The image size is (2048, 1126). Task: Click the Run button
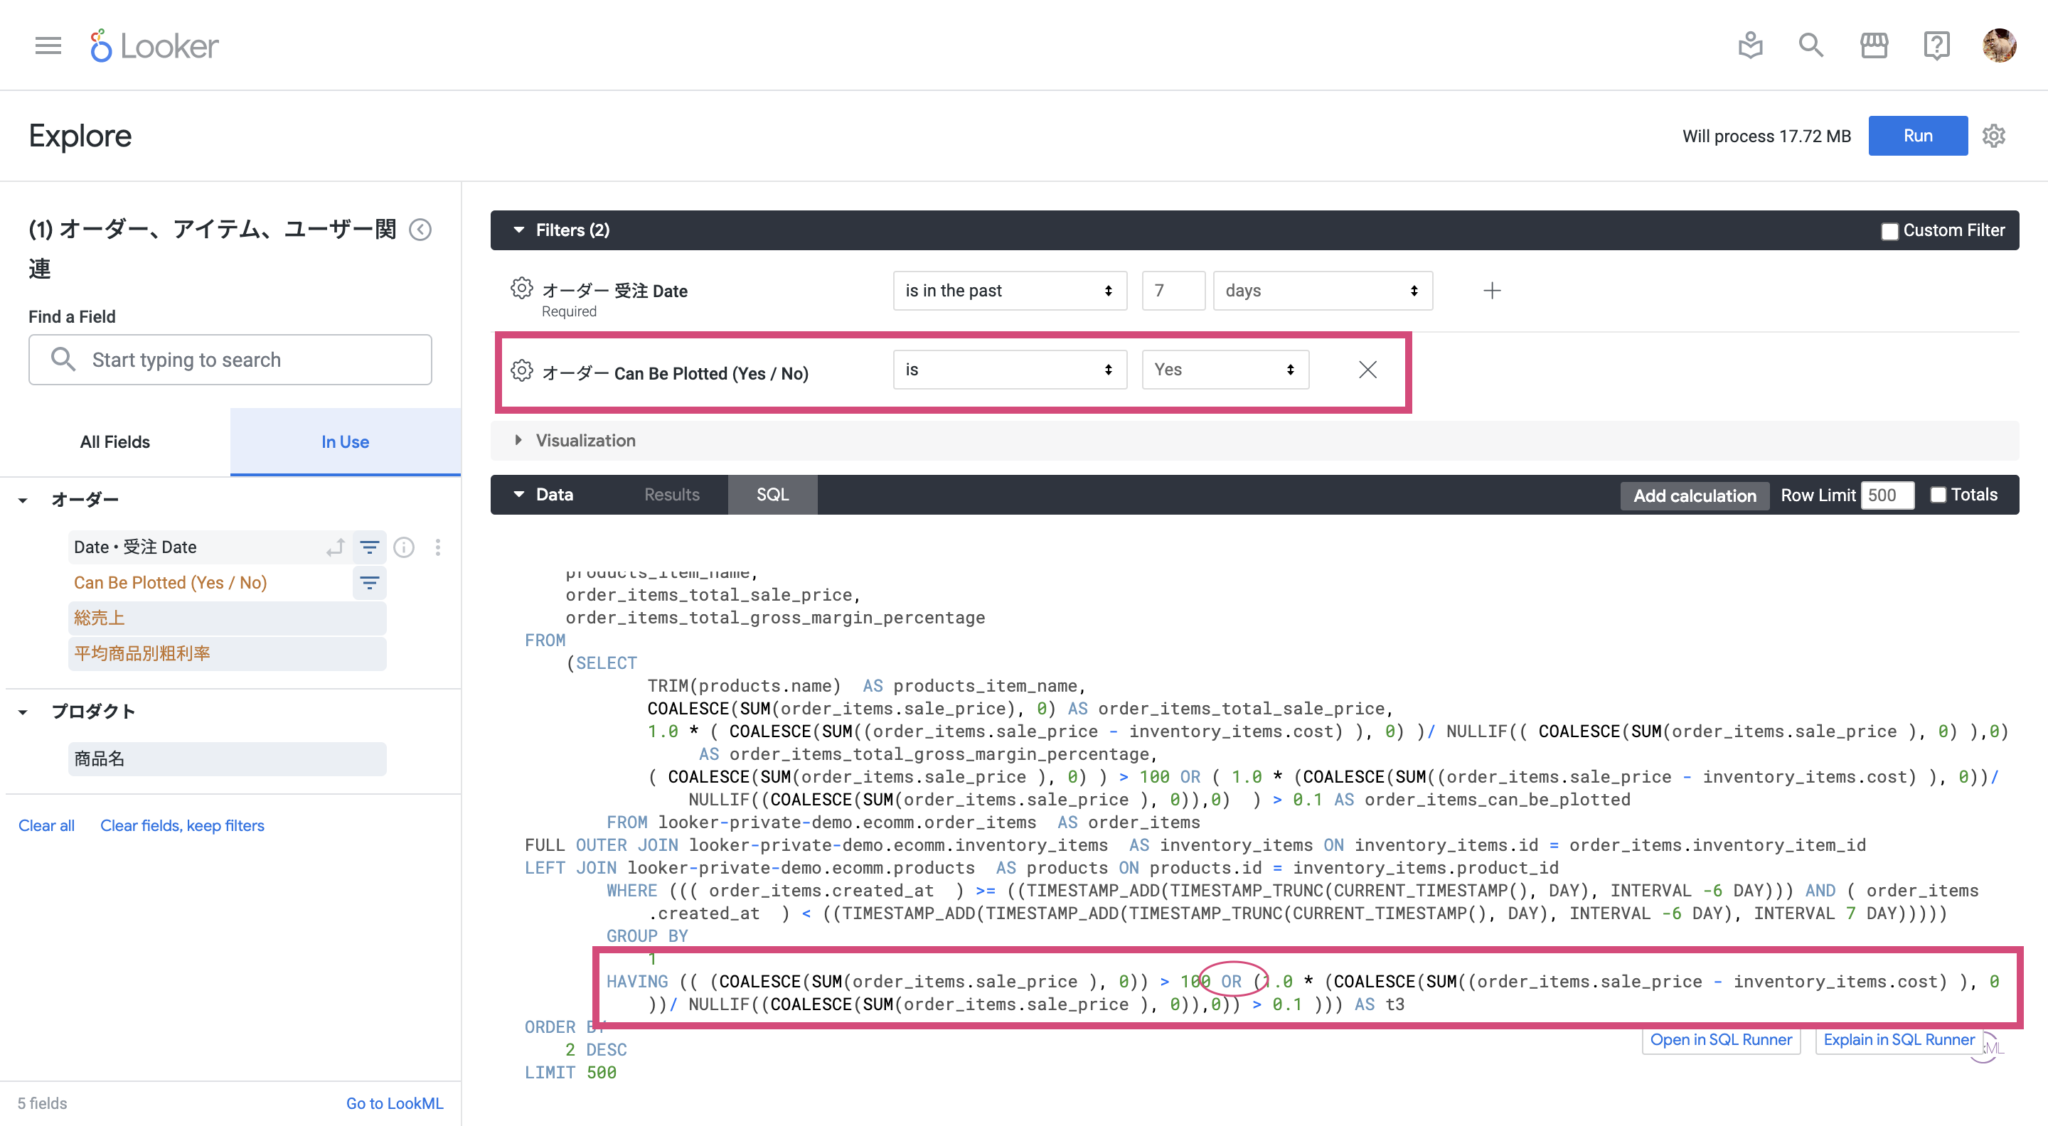tap(1917, 135)
